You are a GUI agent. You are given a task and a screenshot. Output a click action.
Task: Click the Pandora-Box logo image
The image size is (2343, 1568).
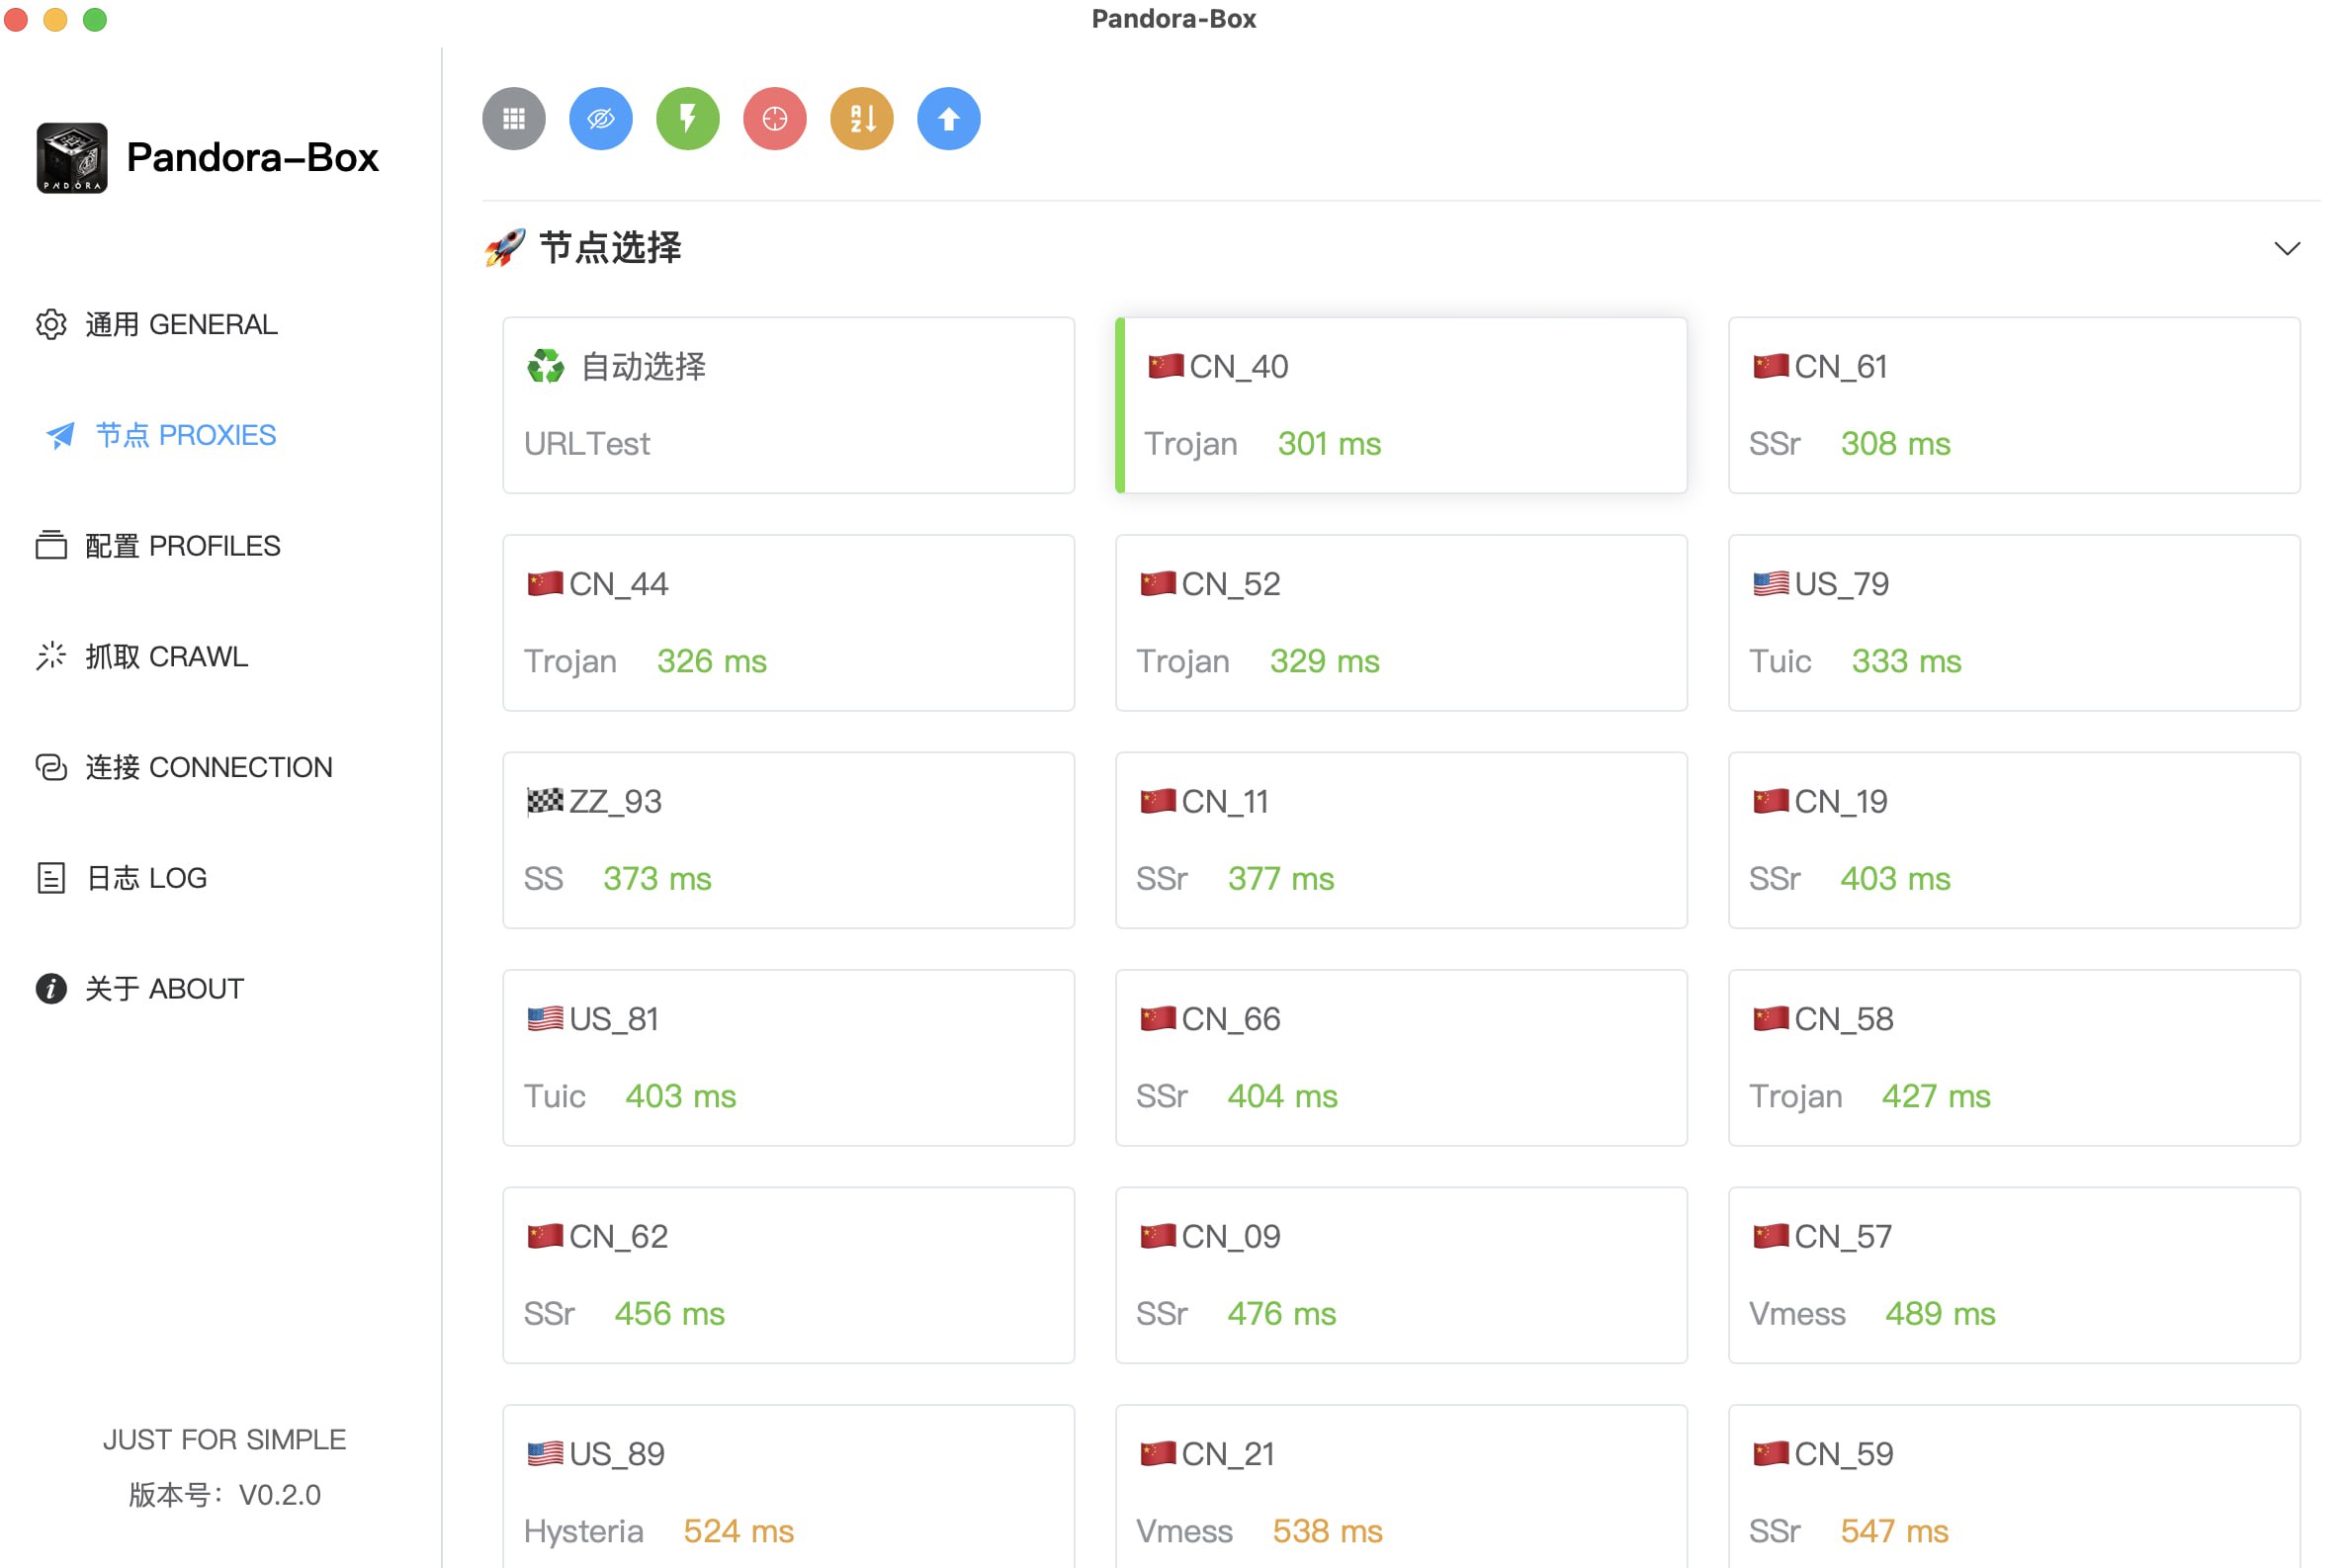tap(72, 158)
